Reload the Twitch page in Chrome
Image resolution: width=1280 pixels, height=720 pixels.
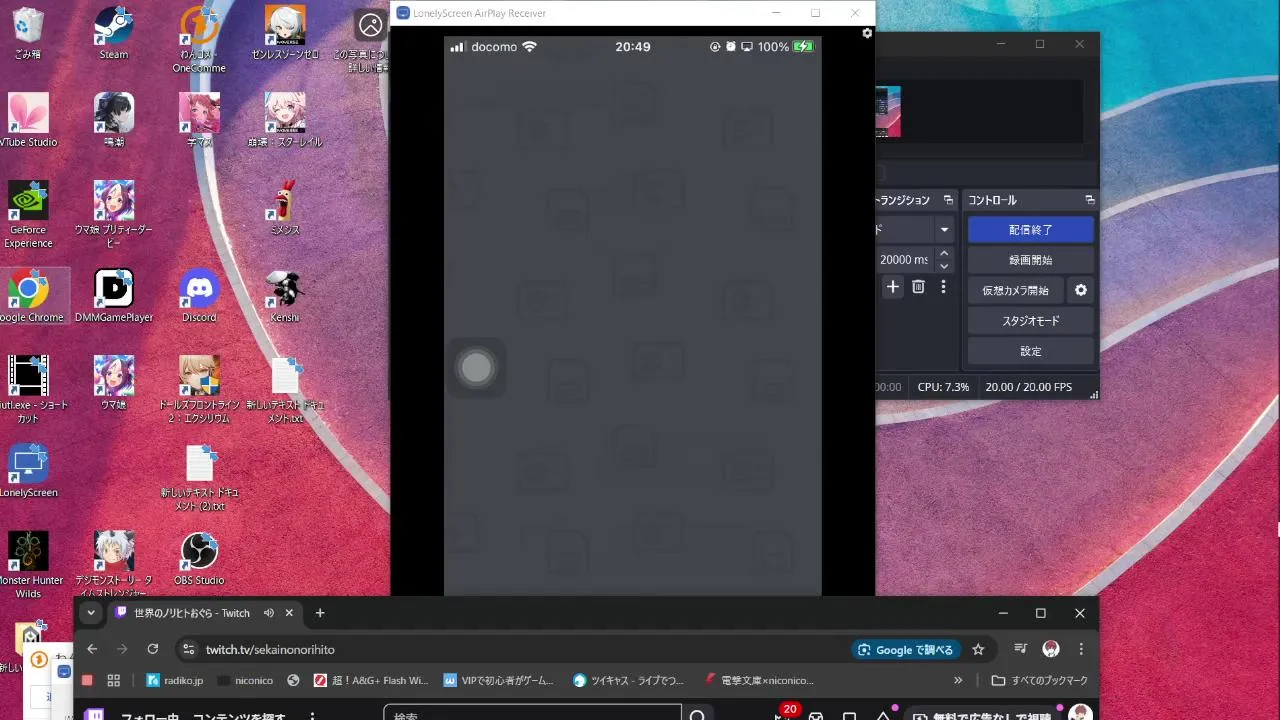[x=153, y=649]
